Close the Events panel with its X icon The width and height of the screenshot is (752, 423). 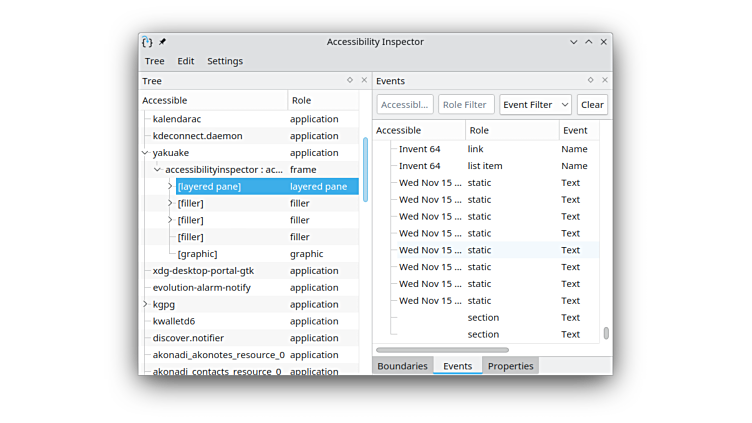pyautogui.click(x=605, y=81)
